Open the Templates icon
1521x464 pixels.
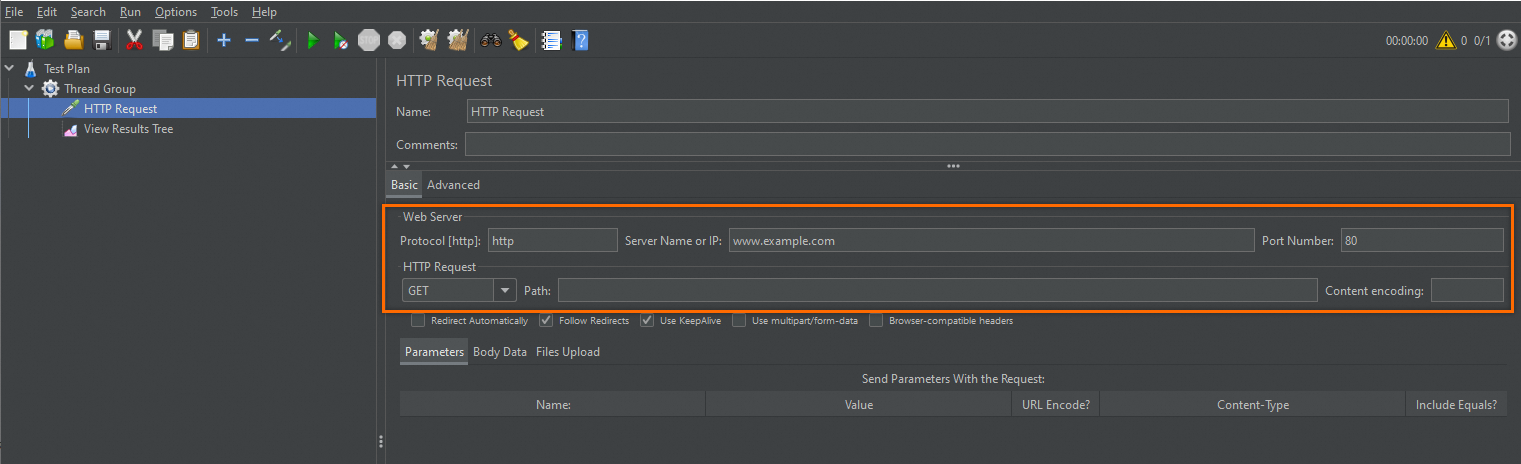click(x=45, y=40)
